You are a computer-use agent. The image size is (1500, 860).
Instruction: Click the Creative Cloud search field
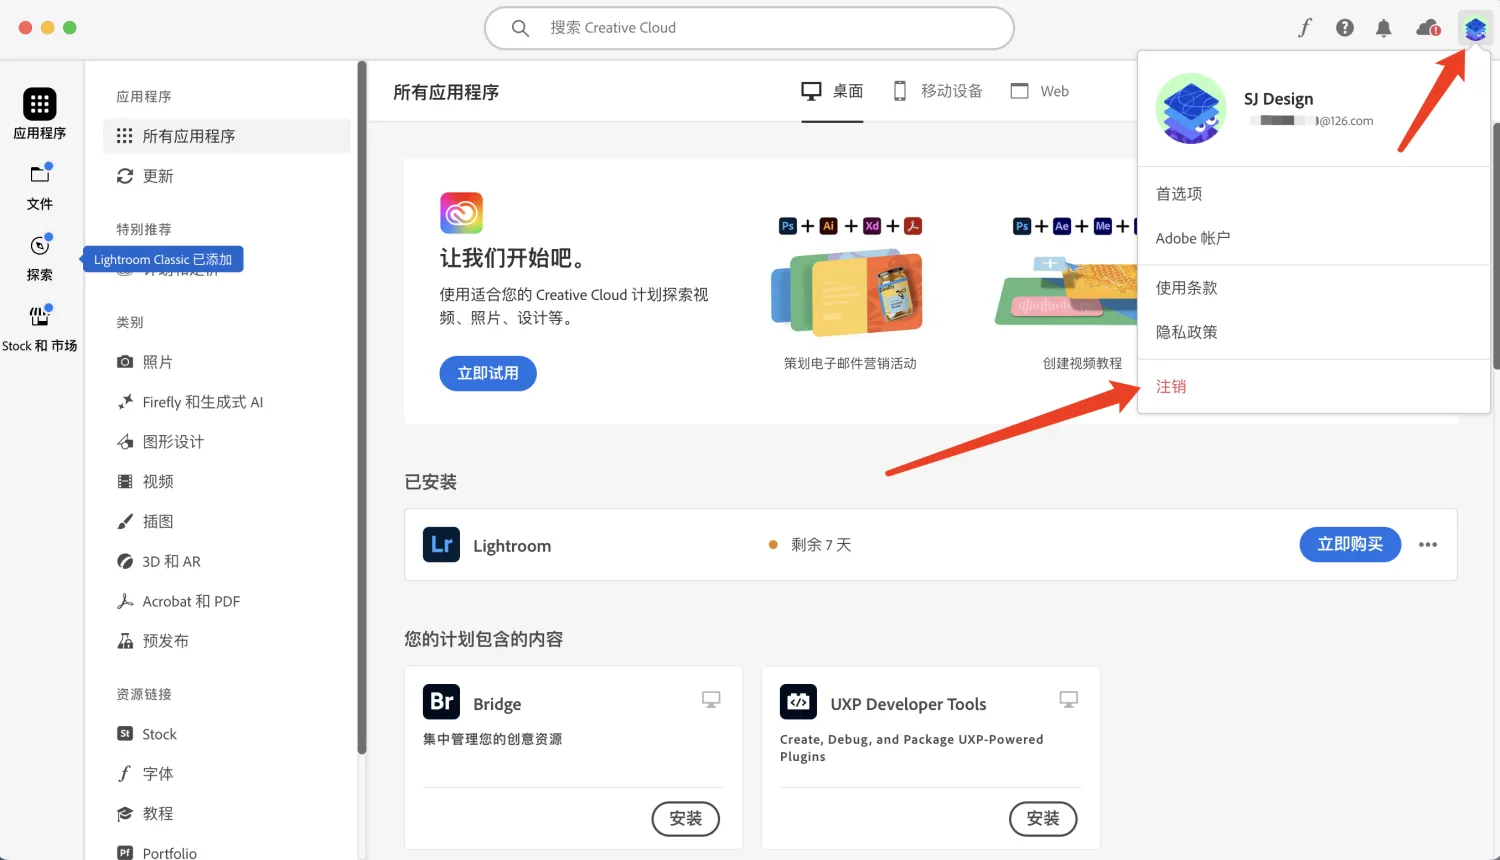748,28
